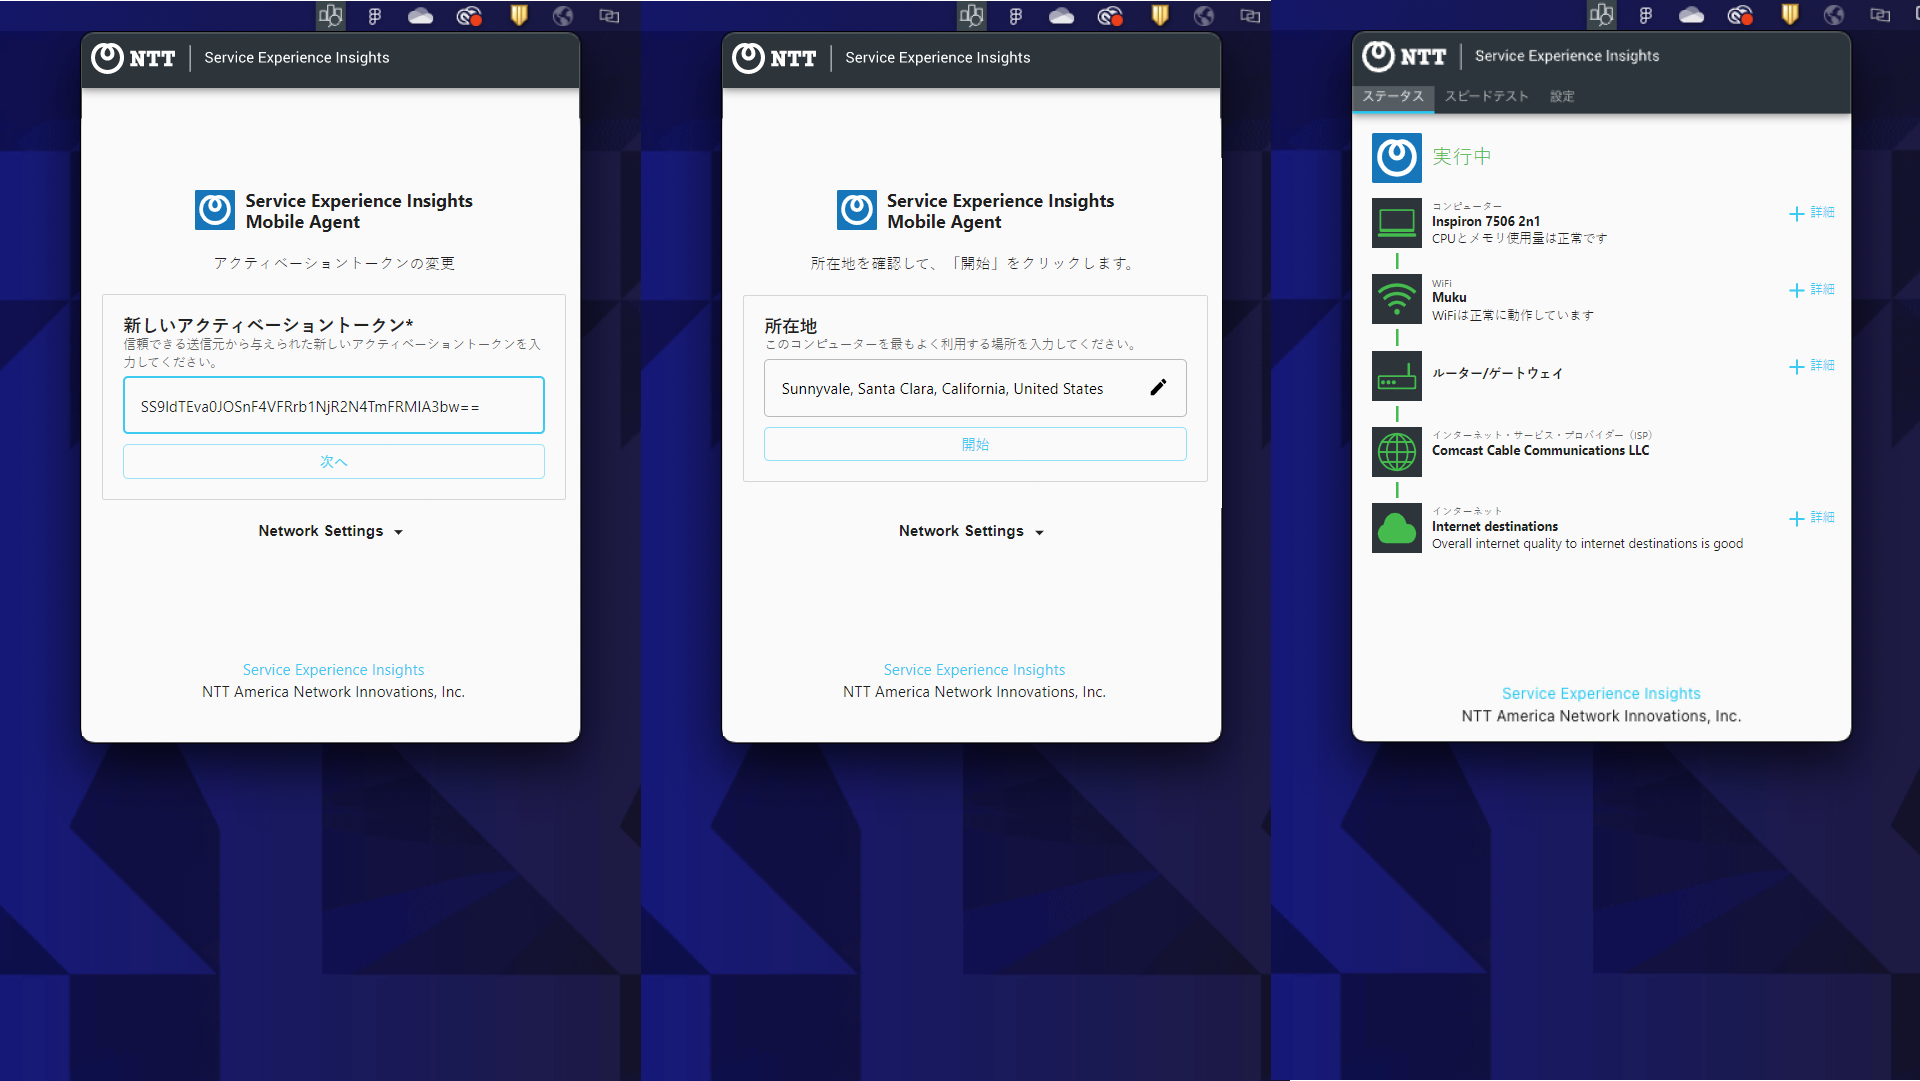Switch to the スピードテスト tab

pyautogui.click(x=1486, y=97)
